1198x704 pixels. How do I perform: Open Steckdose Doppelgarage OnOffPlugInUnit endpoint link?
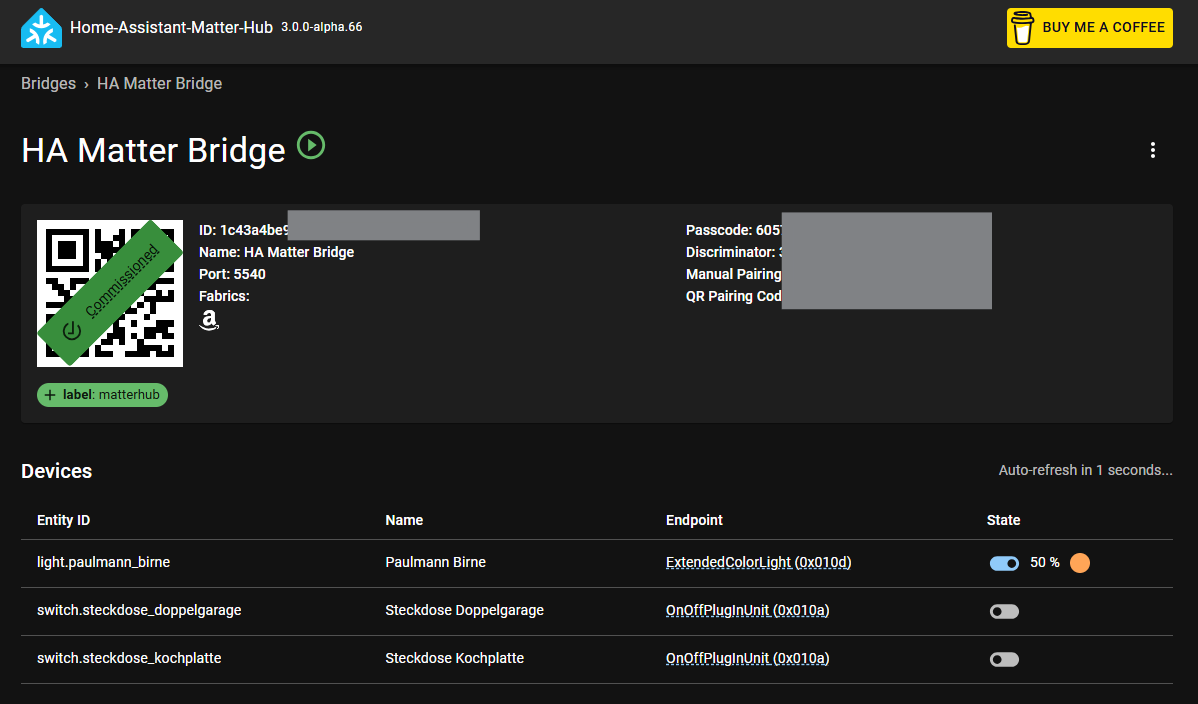coord(747,611)
